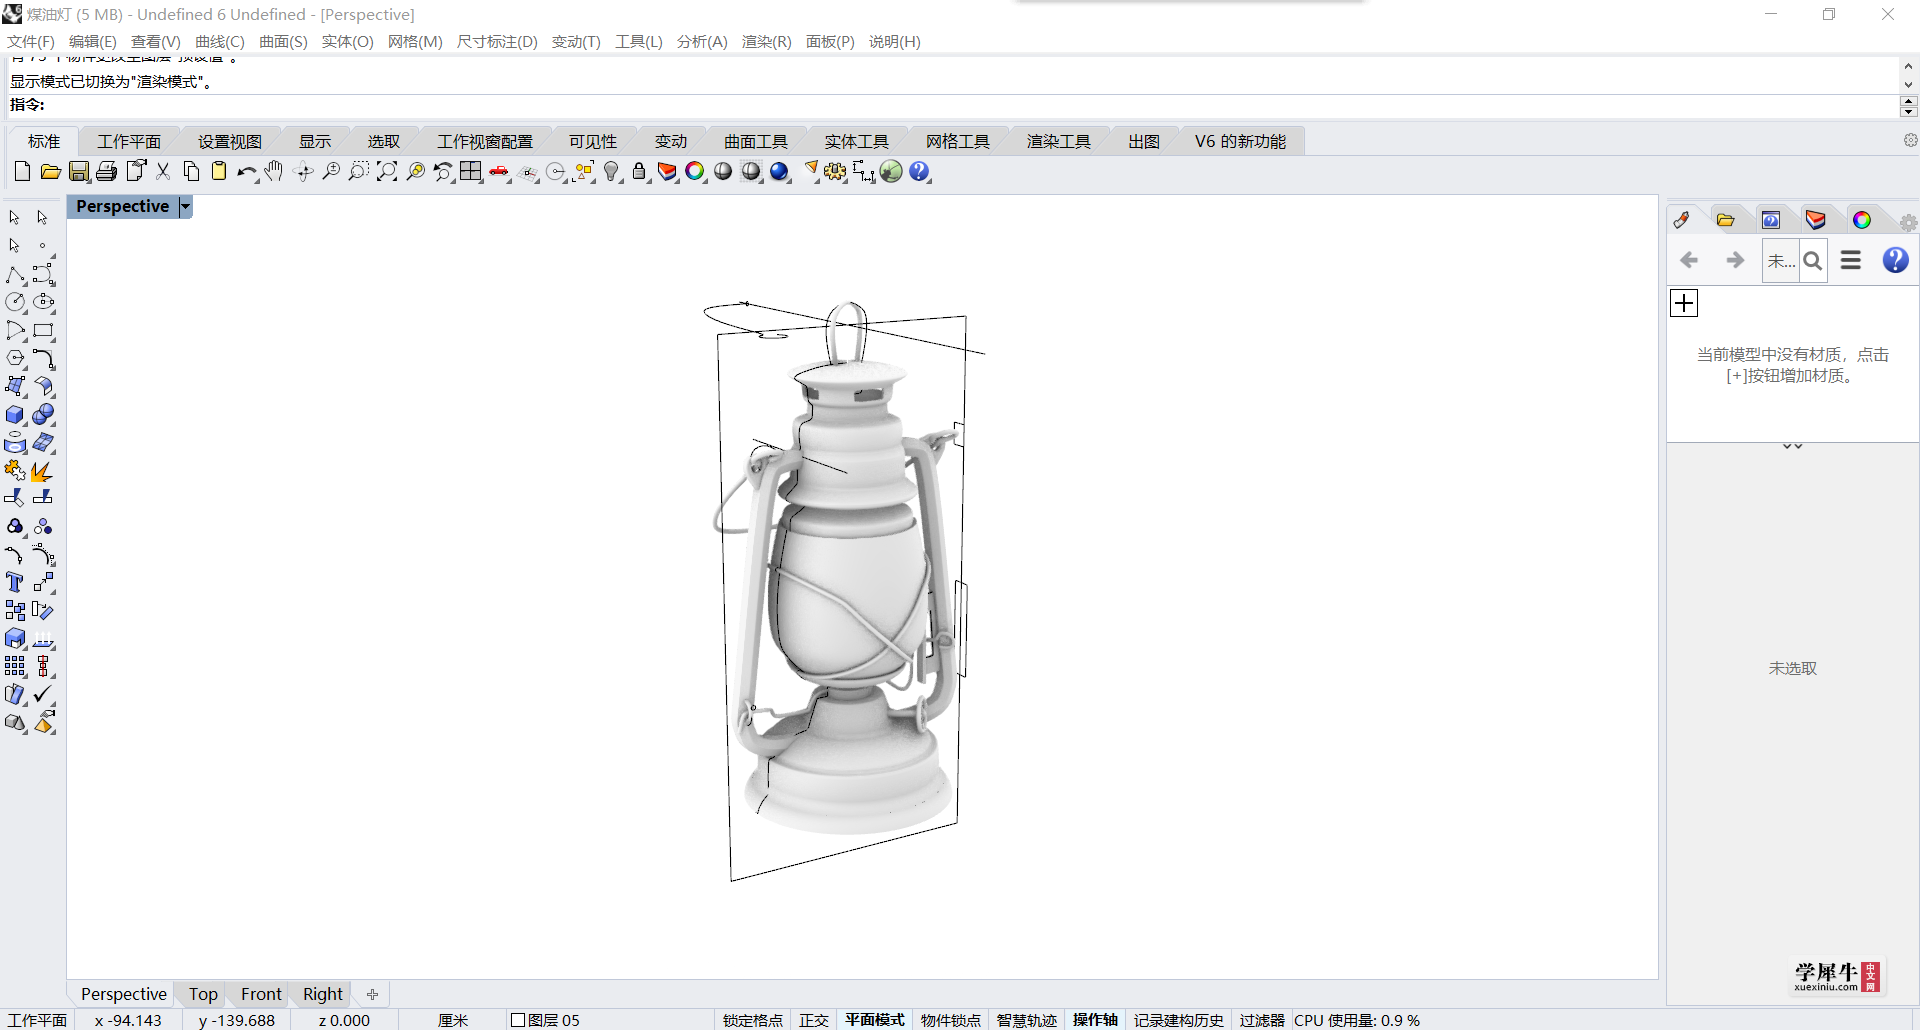This screenshot has width=1920, height=1030.
Task: Click the Explode icon
Action: (43, 471)
